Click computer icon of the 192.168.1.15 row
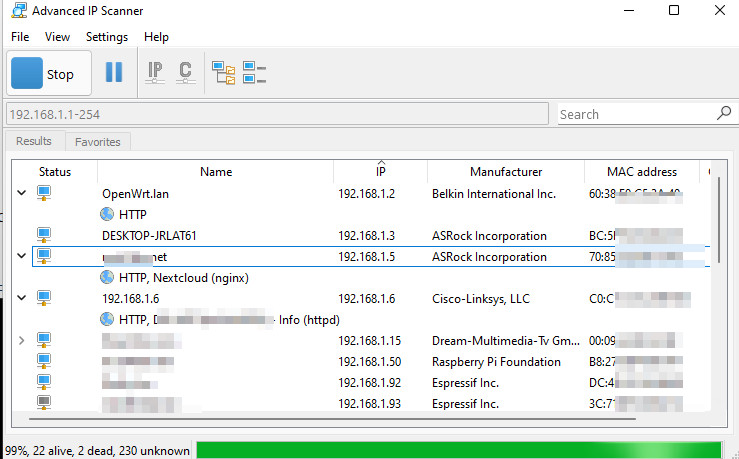Viewport: 739px width, 459px height. tap(44, 340)
